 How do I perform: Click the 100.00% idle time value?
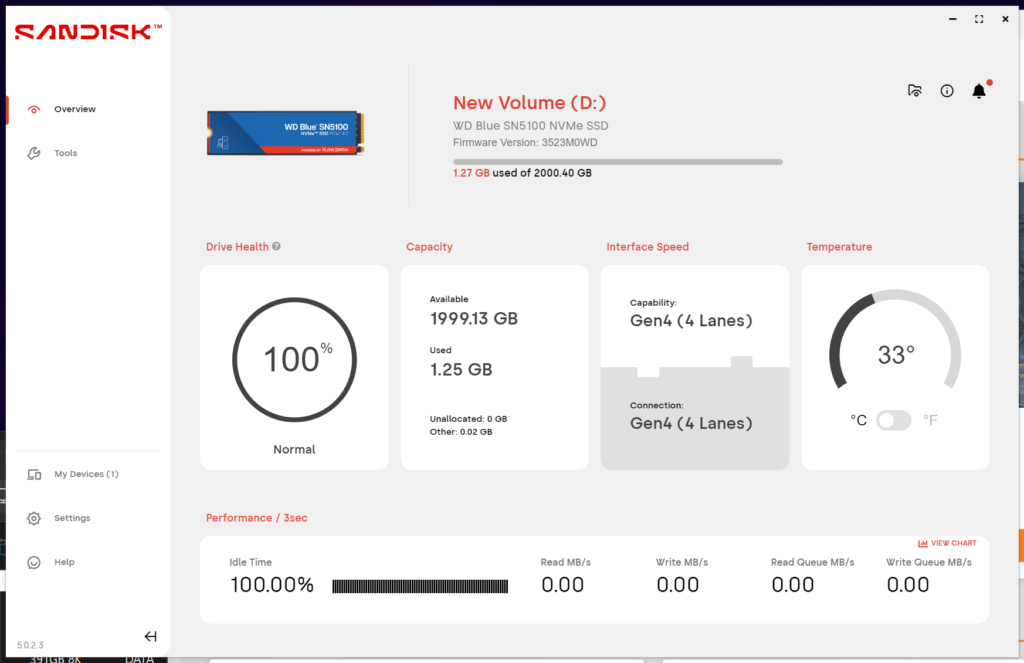click(x=272, y=585)
